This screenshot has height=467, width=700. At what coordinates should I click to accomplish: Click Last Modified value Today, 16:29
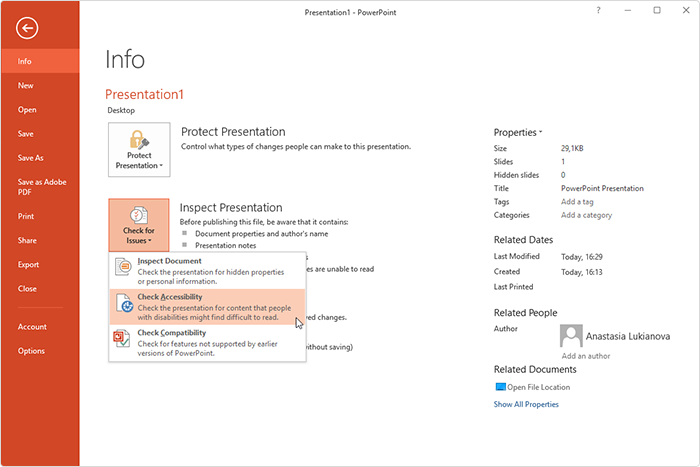tap(582, 257)
